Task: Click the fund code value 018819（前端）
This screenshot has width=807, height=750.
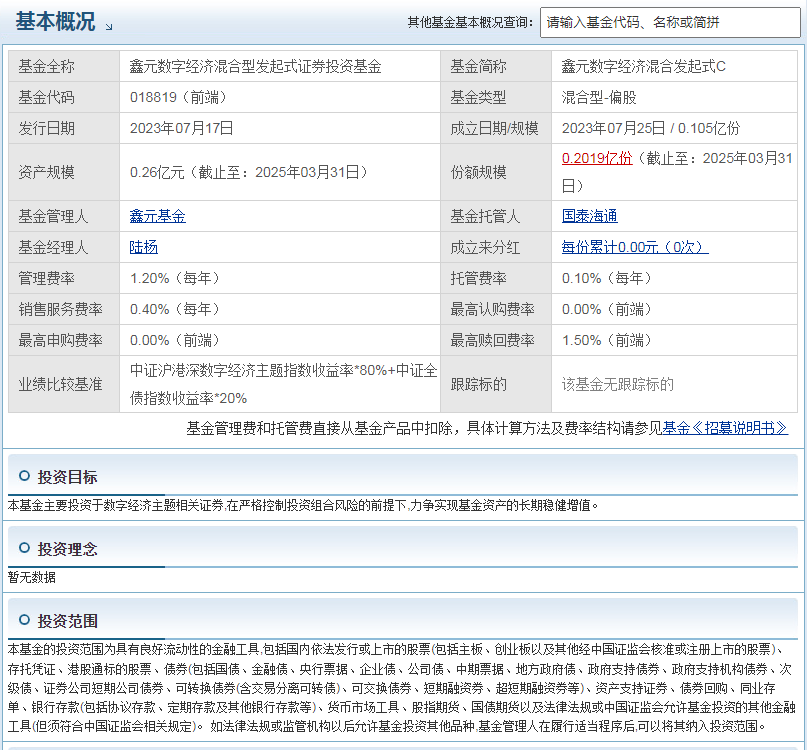Action: tap(178, 97)
